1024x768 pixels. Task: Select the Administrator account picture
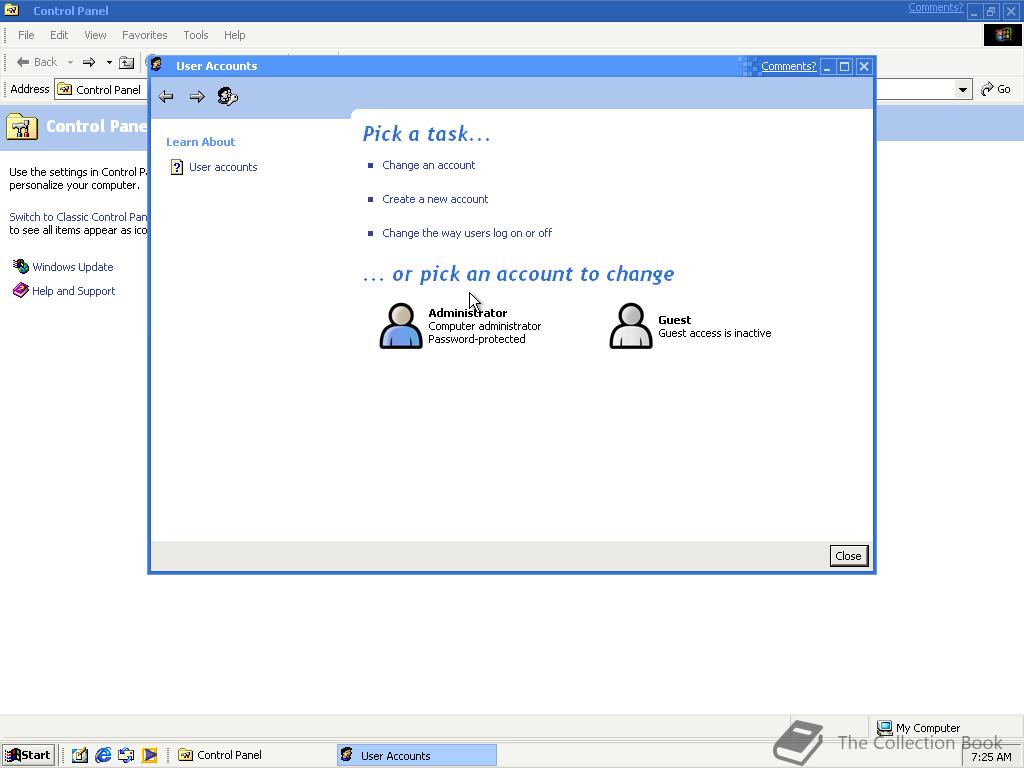point(401,325)
